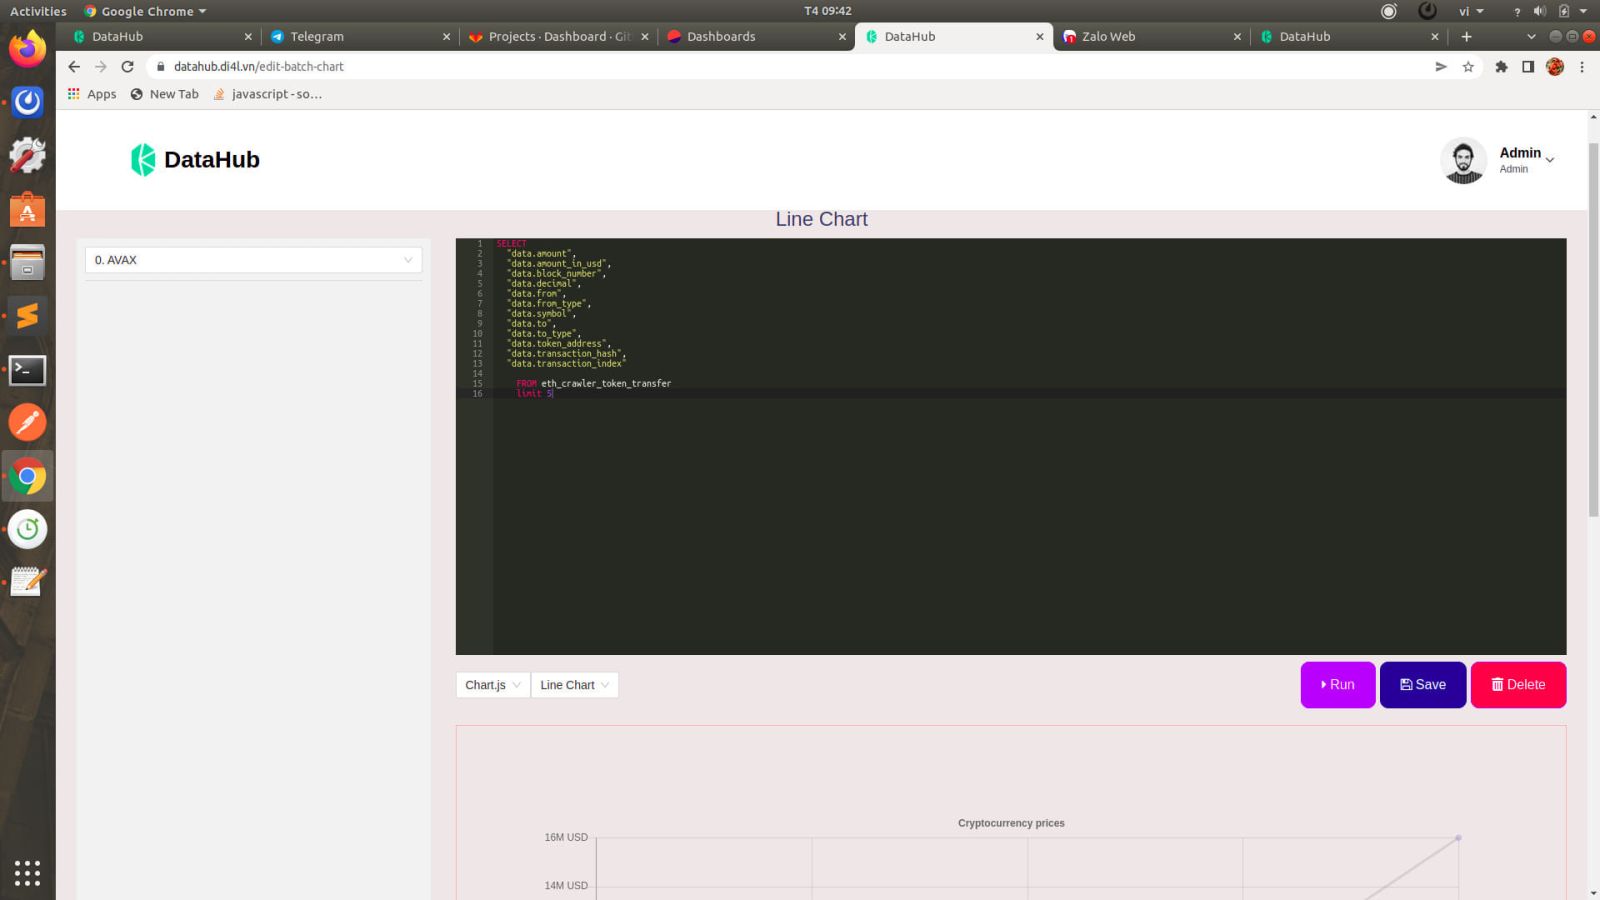Open the Chart.js library dropdown
The image size is (1600, 900).
[x=492, y=685]
